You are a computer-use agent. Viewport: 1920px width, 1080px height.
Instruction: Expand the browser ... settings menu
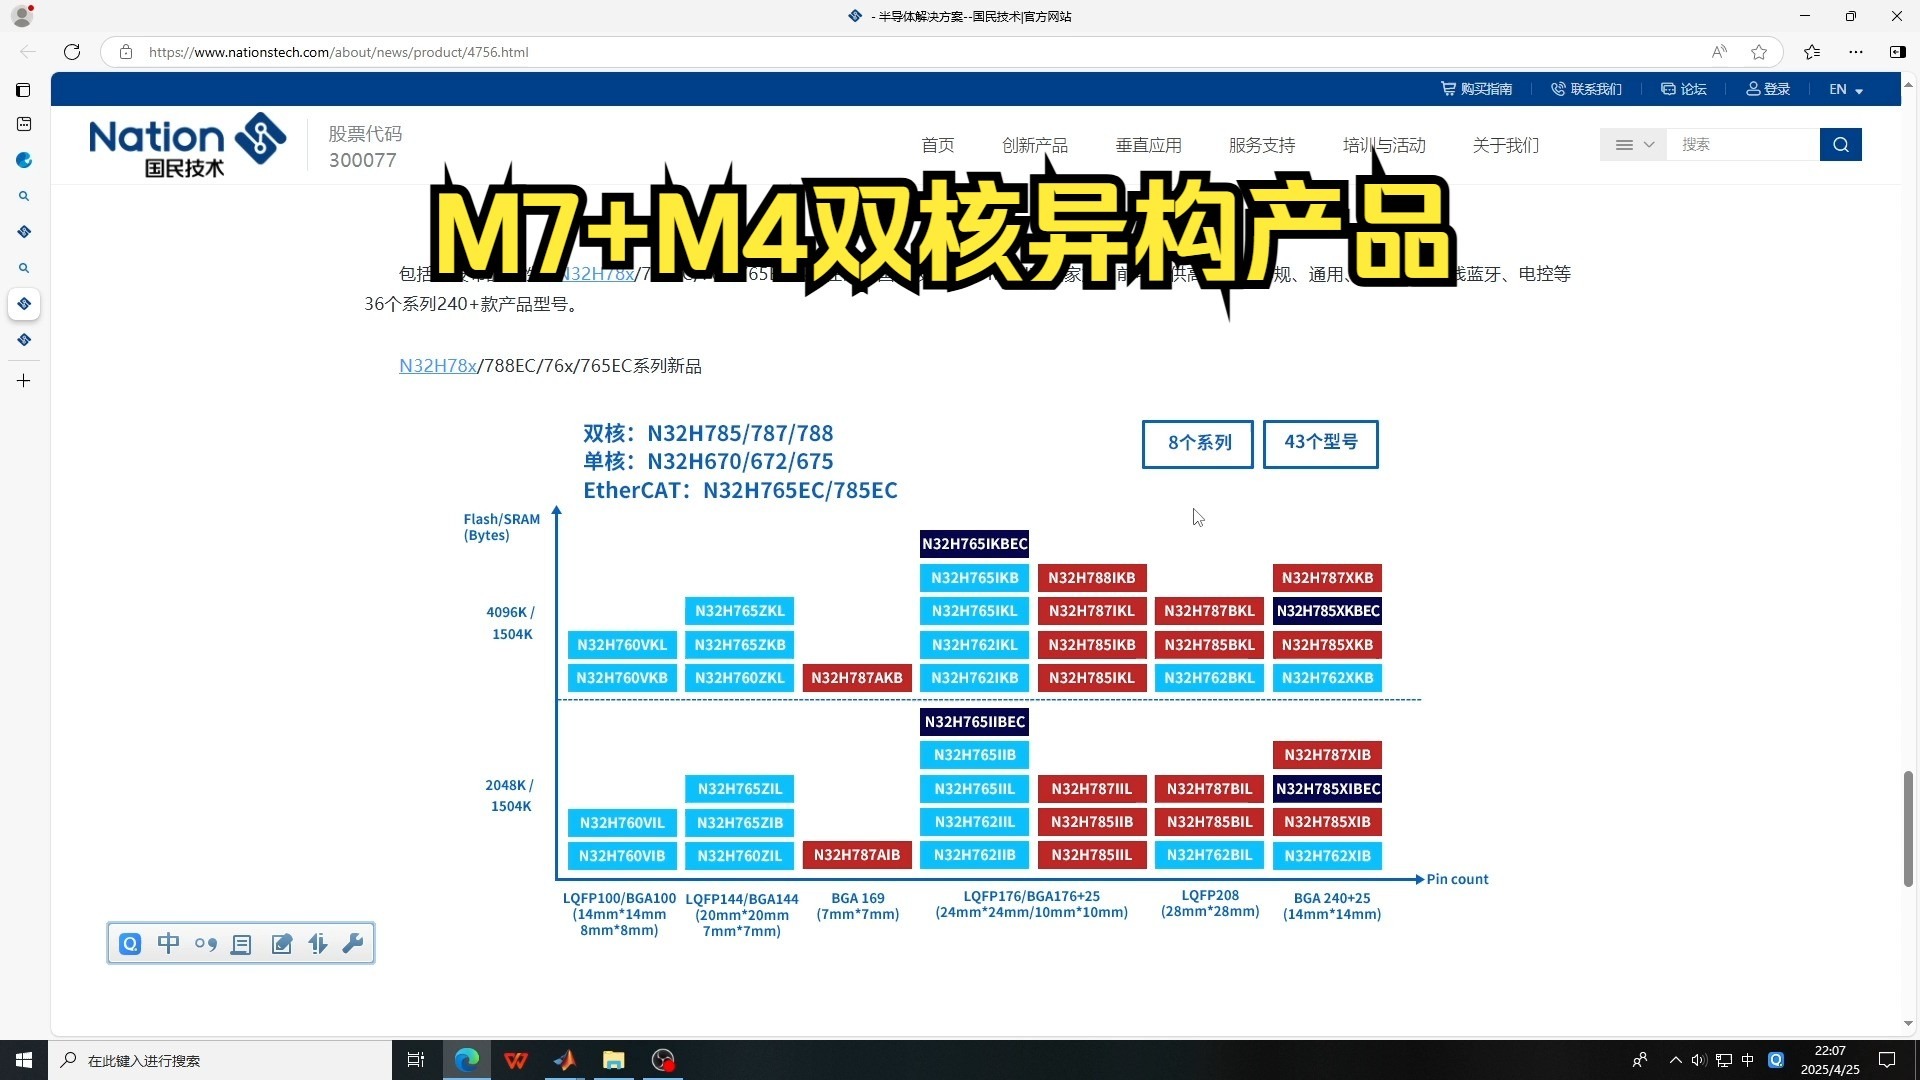[x=1857, y=52]
